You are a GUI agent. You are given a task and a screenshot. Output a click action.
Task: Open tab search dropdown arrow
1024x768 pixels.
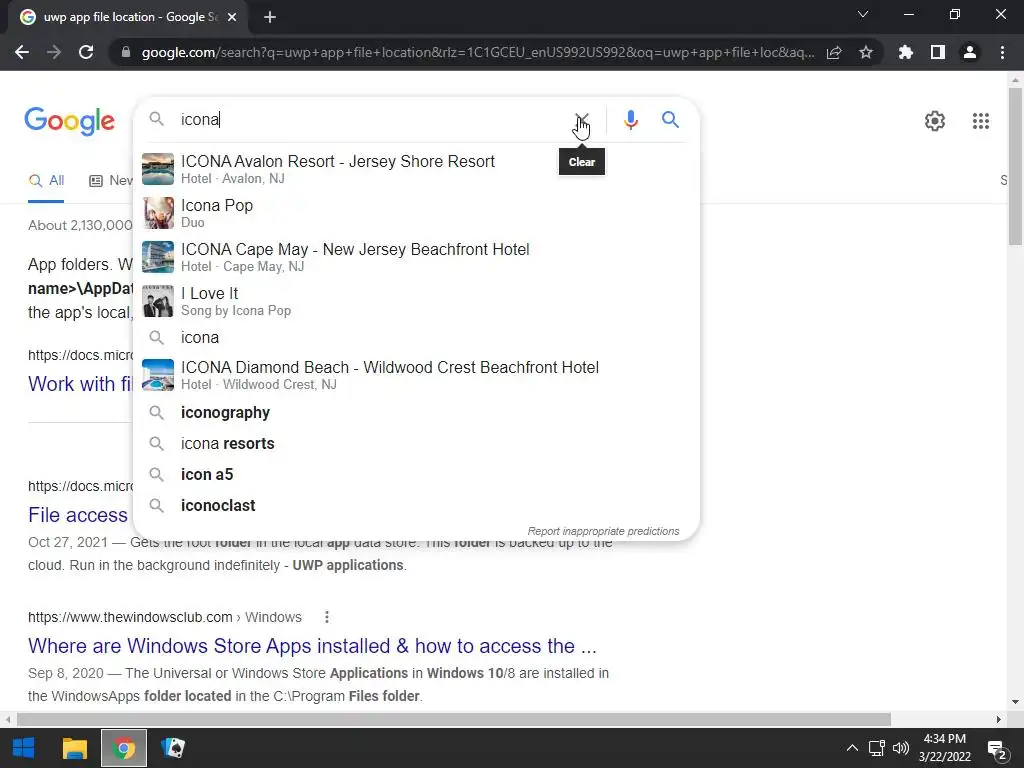pyautogui.click(x=863, y=14)
